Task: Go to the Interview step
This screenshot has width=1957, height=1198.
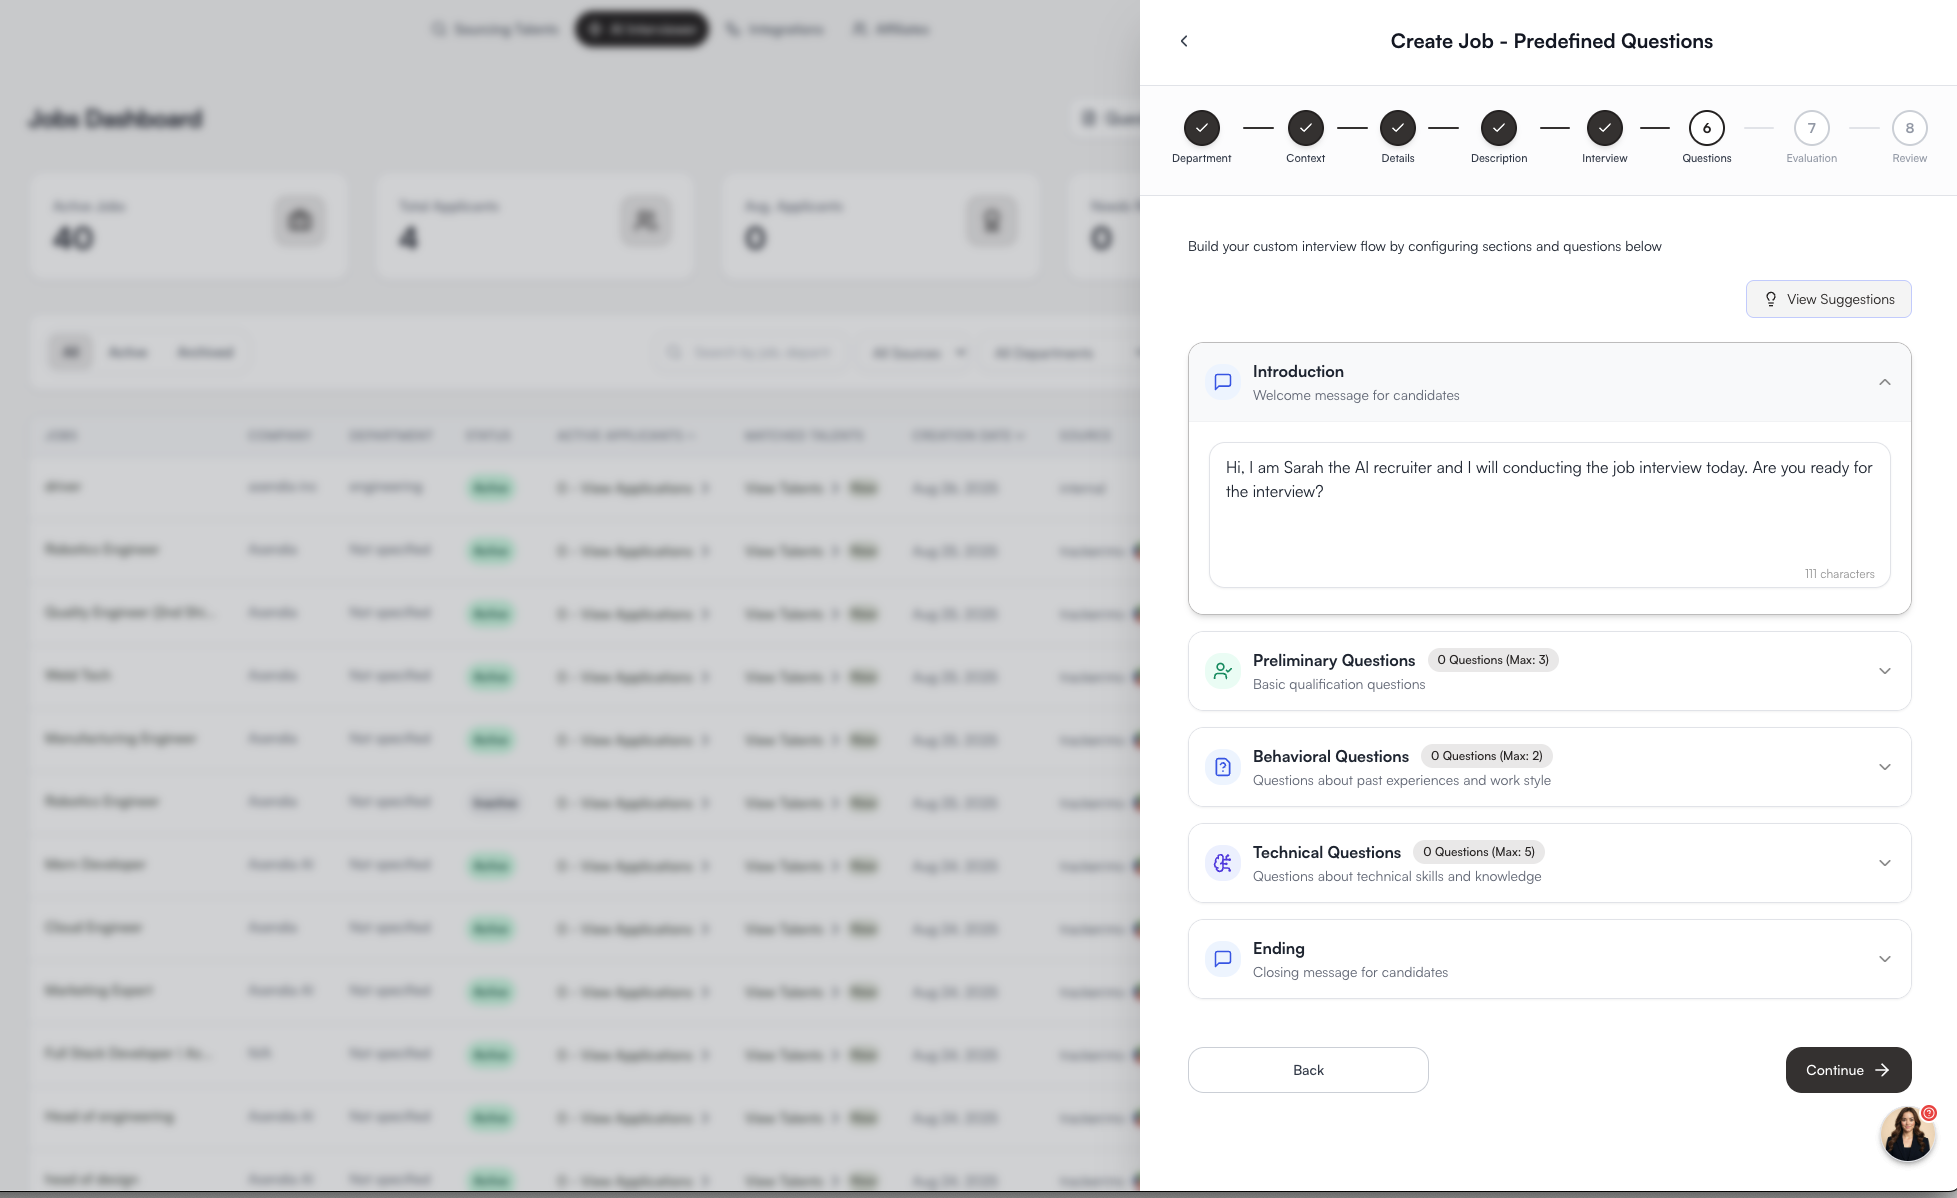Action: [1604, 128]
